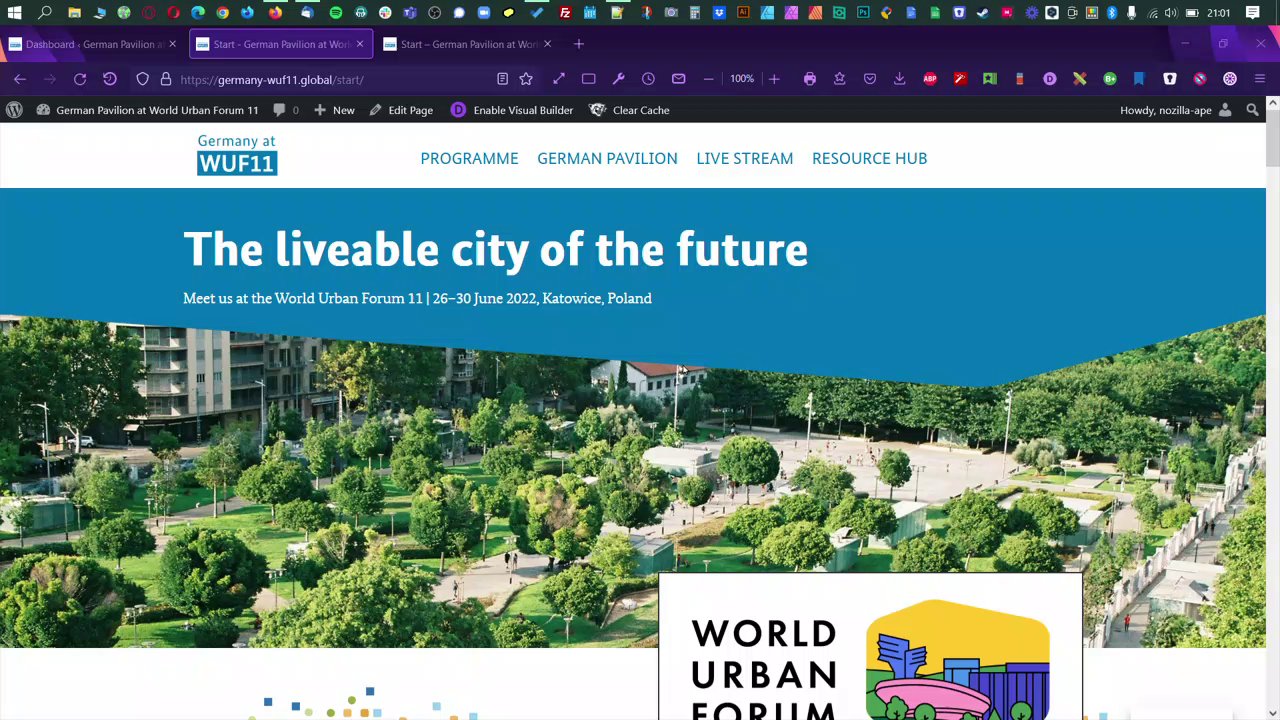Show site security padlock info

pyautogui.click(x=166, y=79)
